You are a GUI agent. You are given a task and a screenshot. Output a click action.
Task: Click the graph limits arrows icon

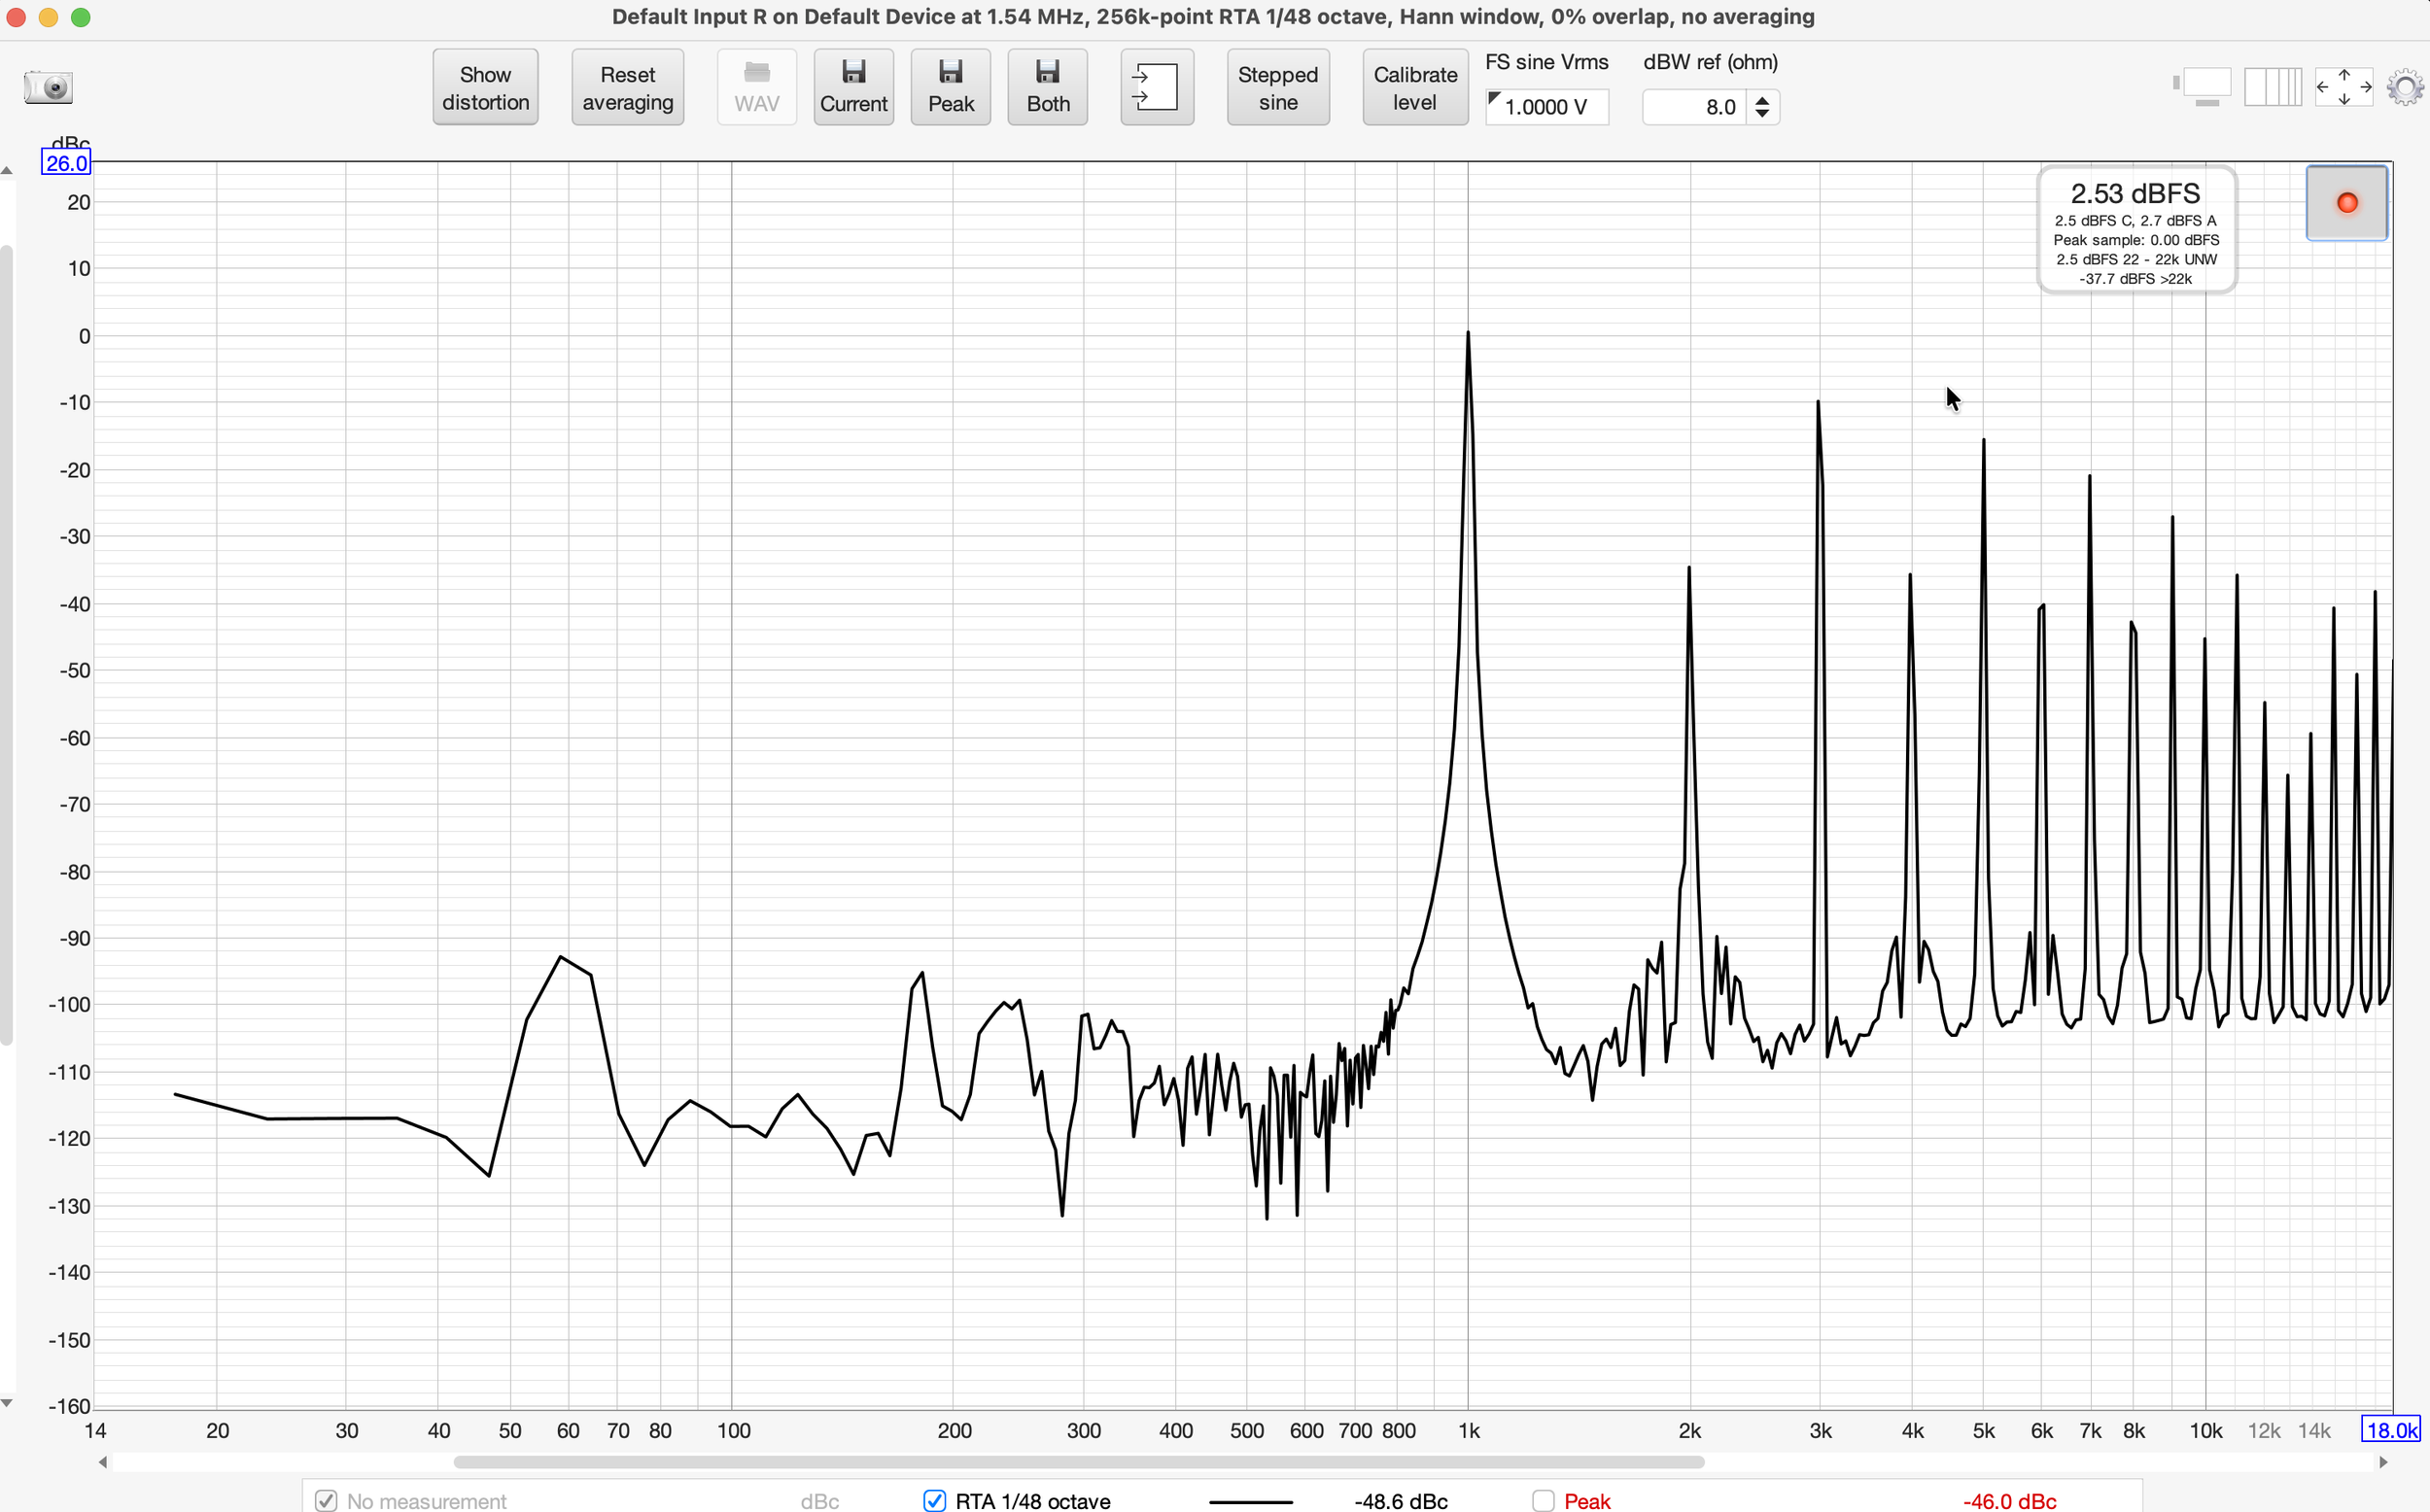[2343, 87]
